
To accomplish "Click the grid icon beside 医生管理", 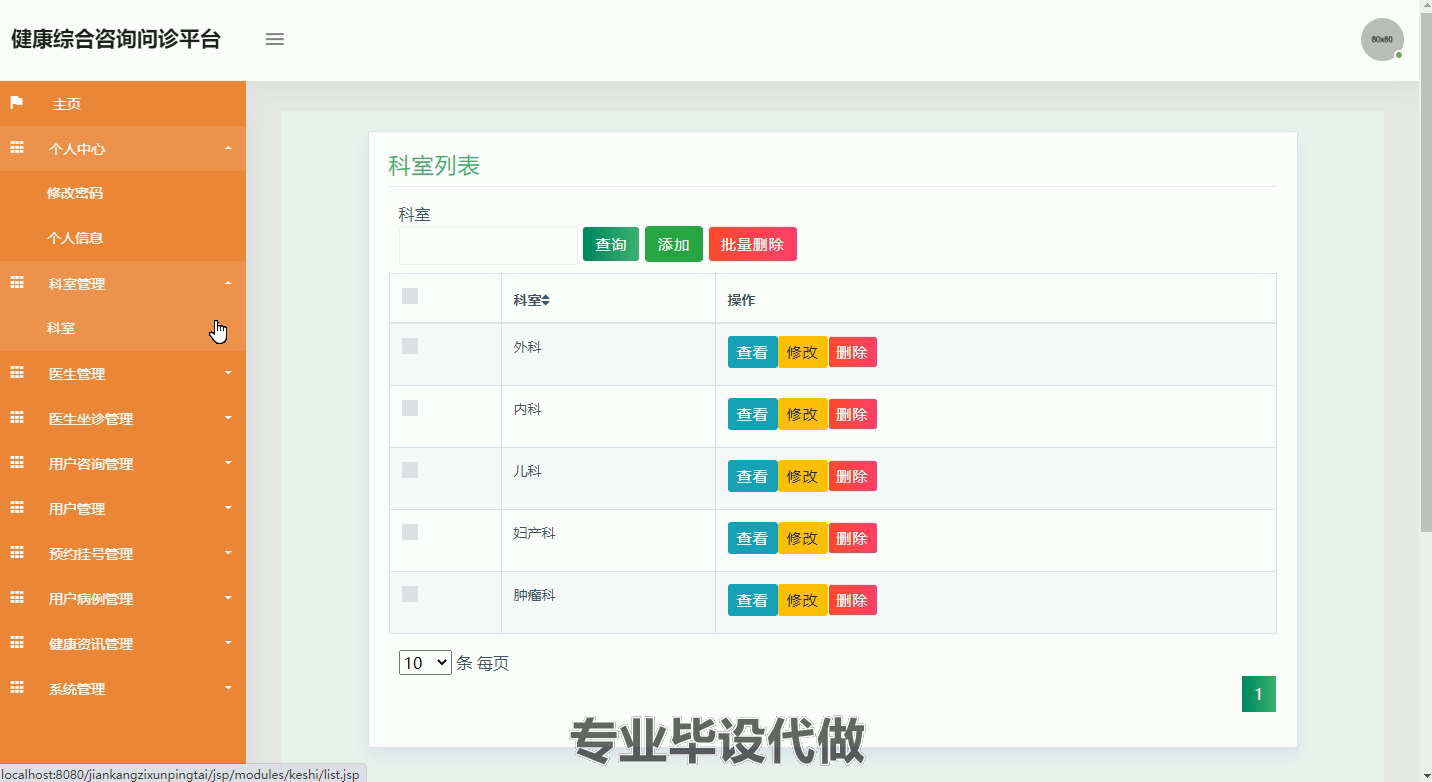I will [17, 373].
